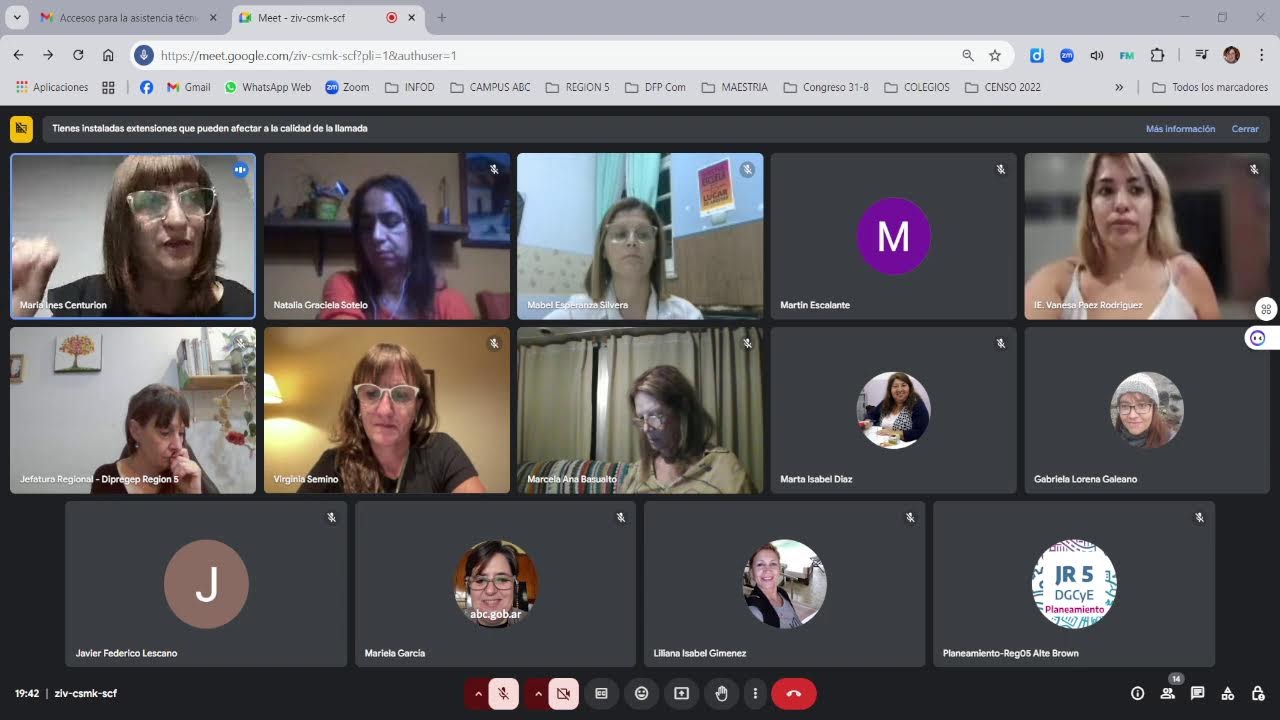Click Planeamiento-Reg05 Alte Brown tile
The image size is (1280, 720).
[x=1074, y=584]
